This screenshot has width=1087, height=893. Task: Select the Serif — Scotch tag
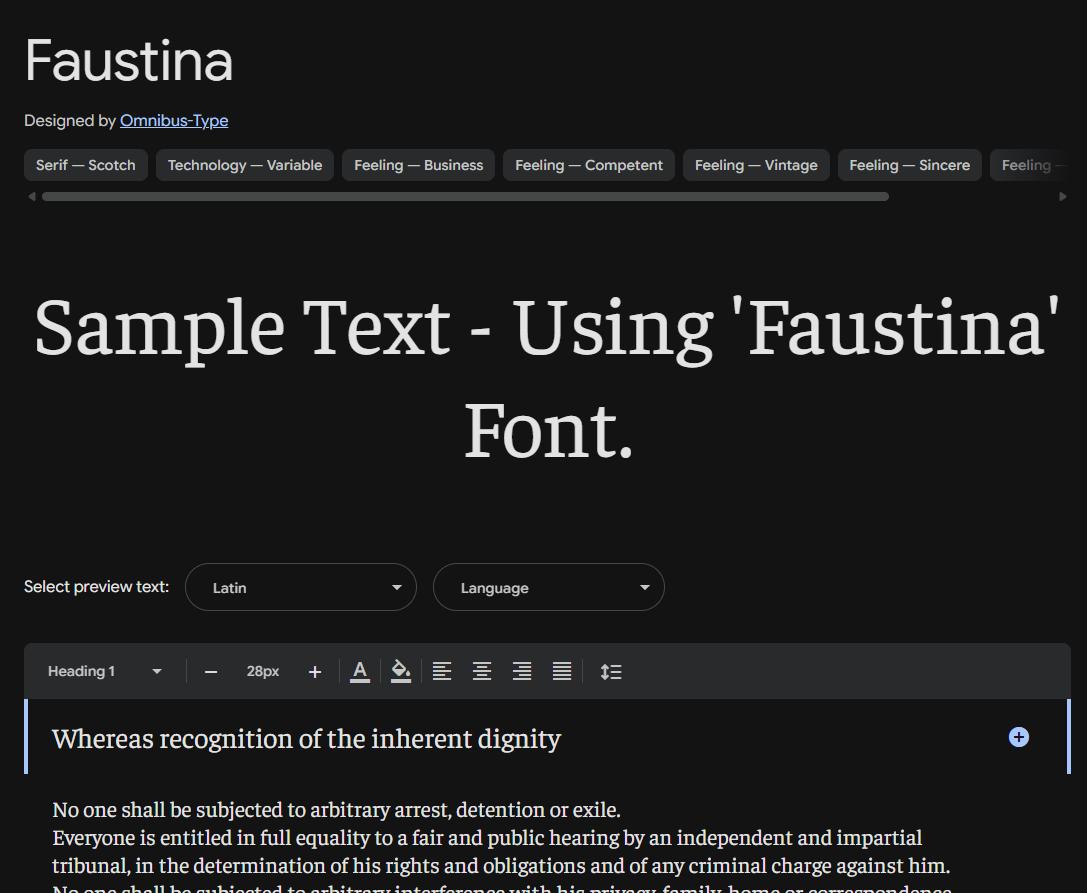point(86,165)
